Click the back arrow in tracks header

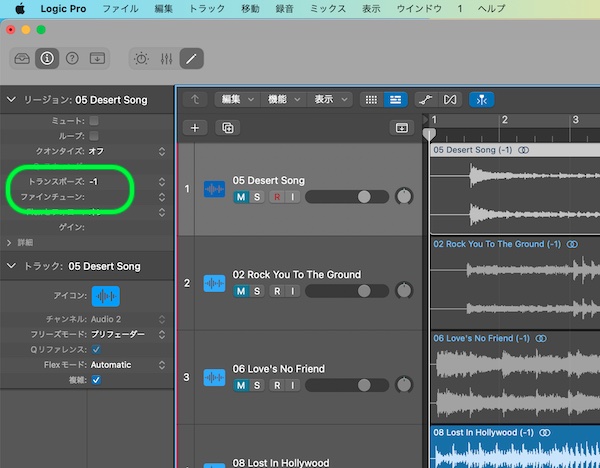195,100
